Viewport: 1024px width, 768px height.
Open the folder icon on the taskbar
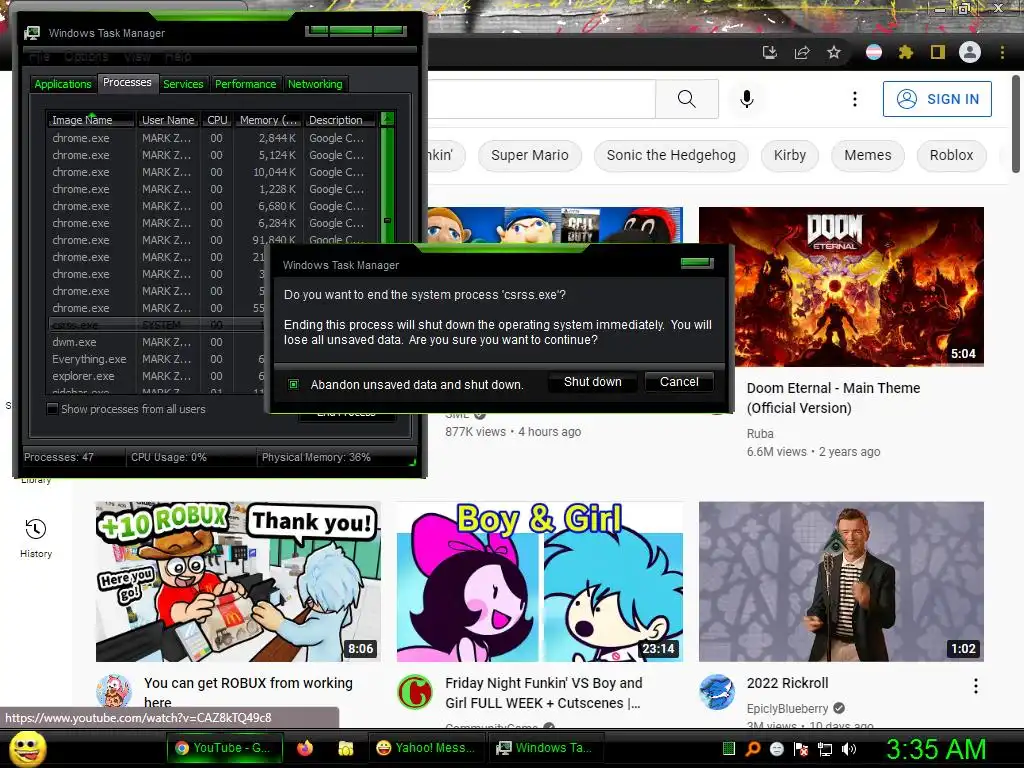pos(345,748)
